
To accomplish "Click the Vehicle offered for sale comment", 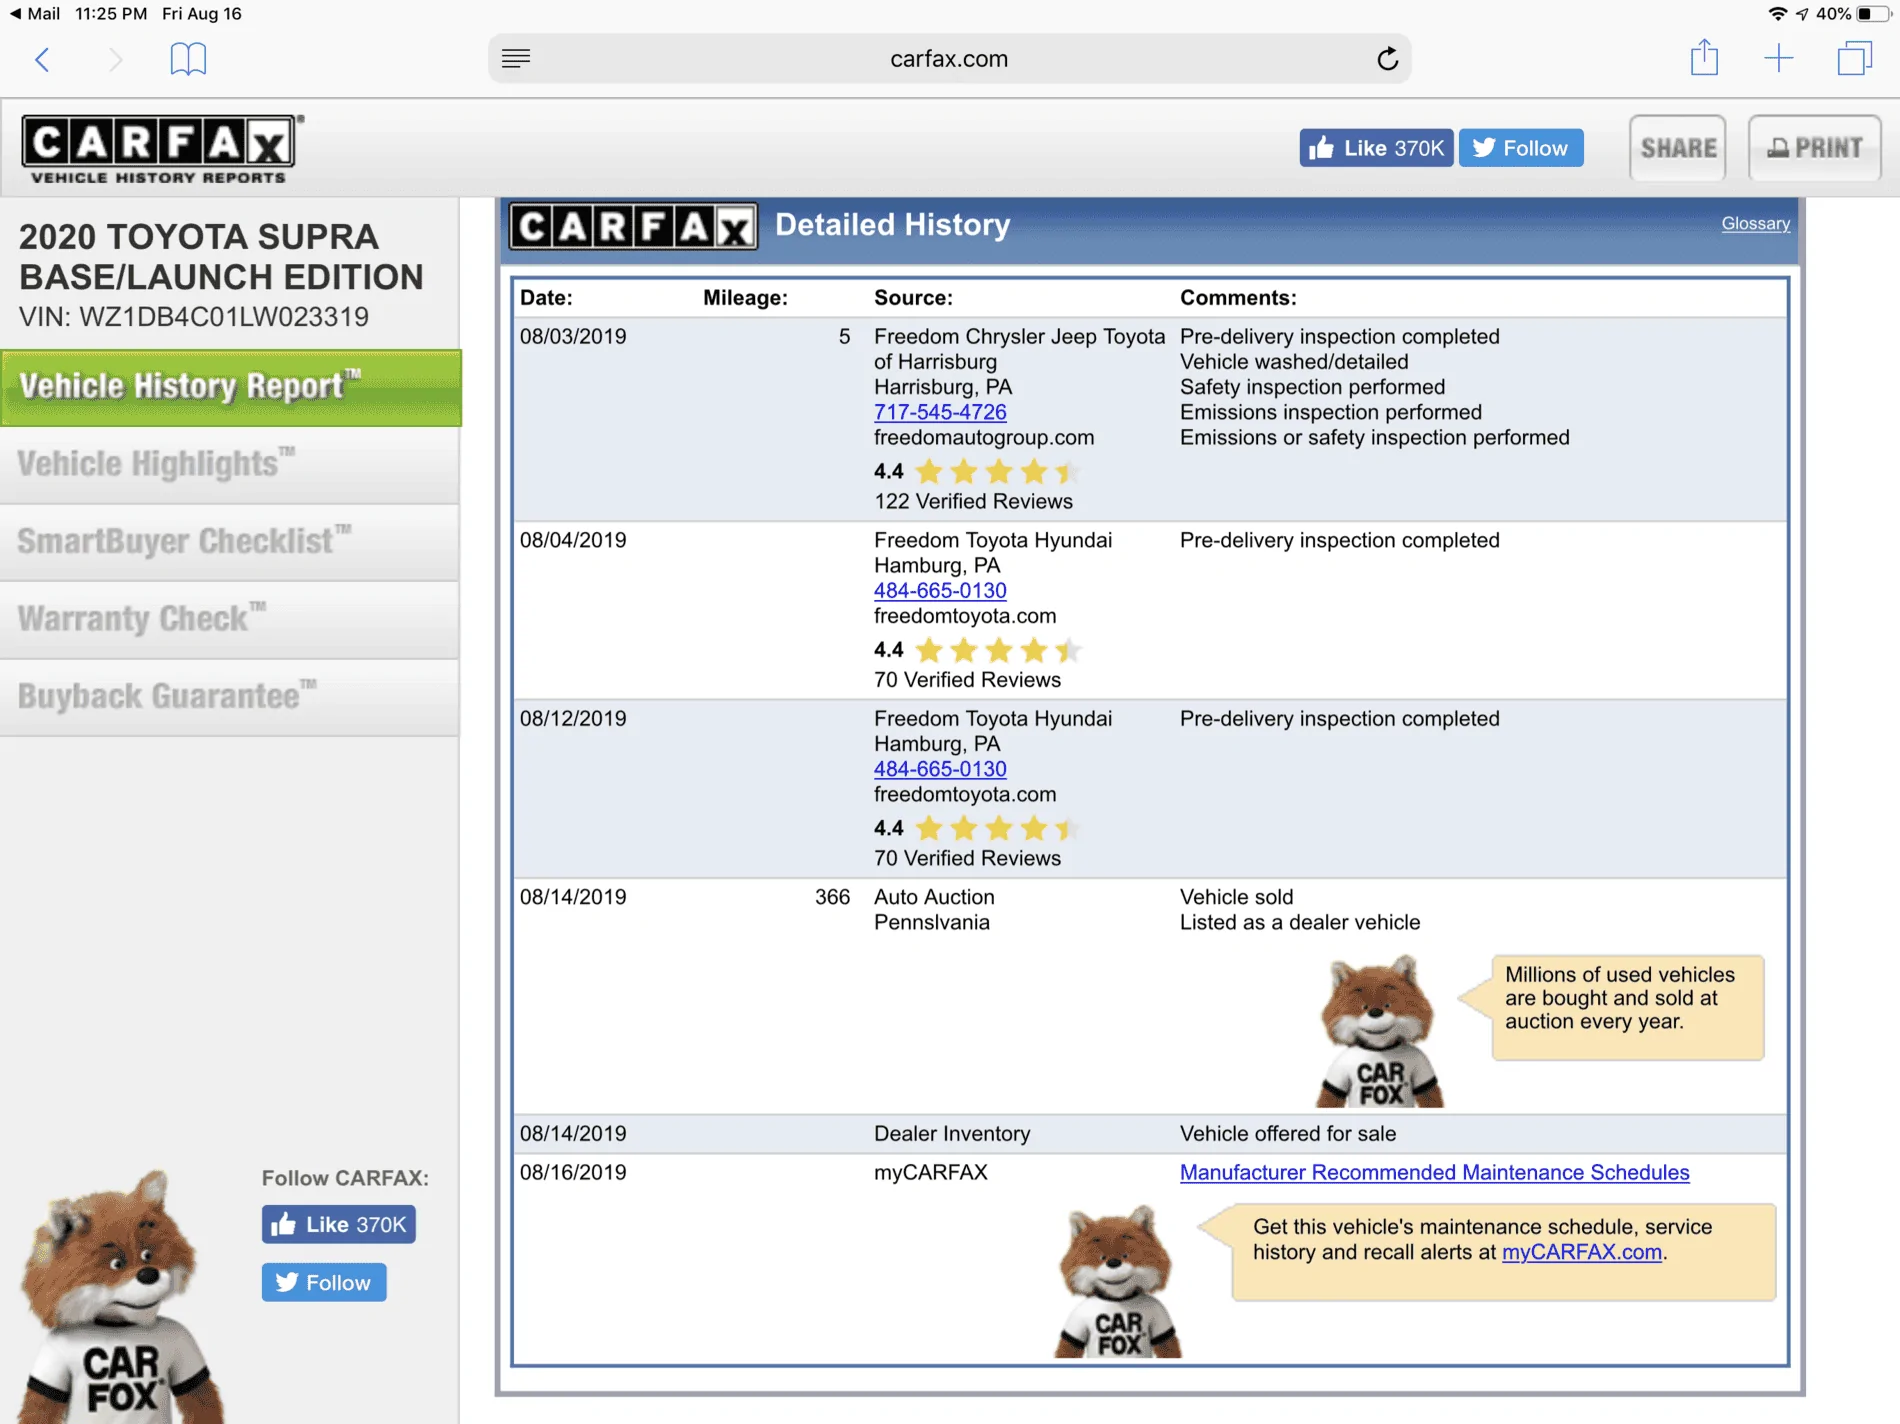I will pyautogui.click(x=1288, y=1133).
